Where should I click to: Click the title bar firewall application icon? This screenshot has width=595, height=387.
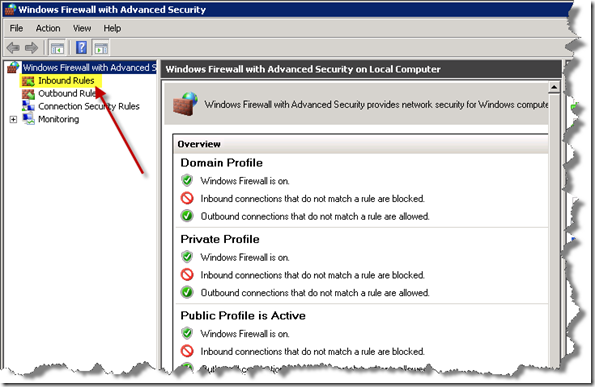(x=11, y=9)
